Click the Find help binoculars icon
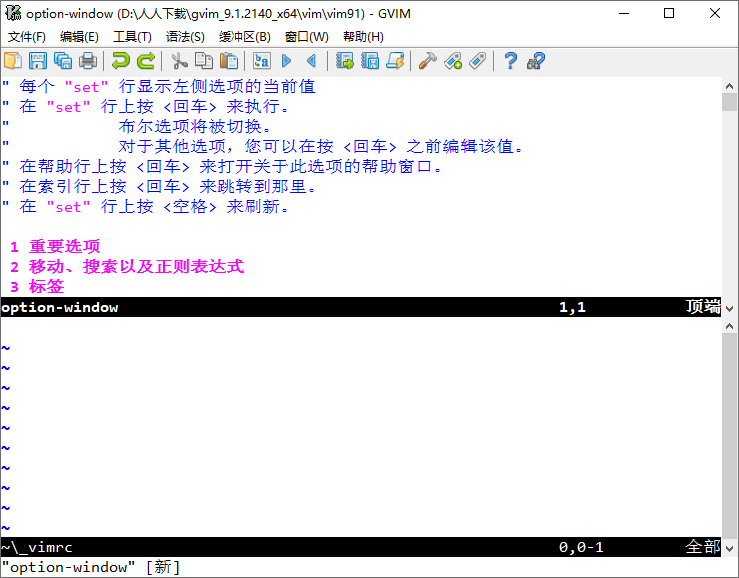 (x=536, y=61)
